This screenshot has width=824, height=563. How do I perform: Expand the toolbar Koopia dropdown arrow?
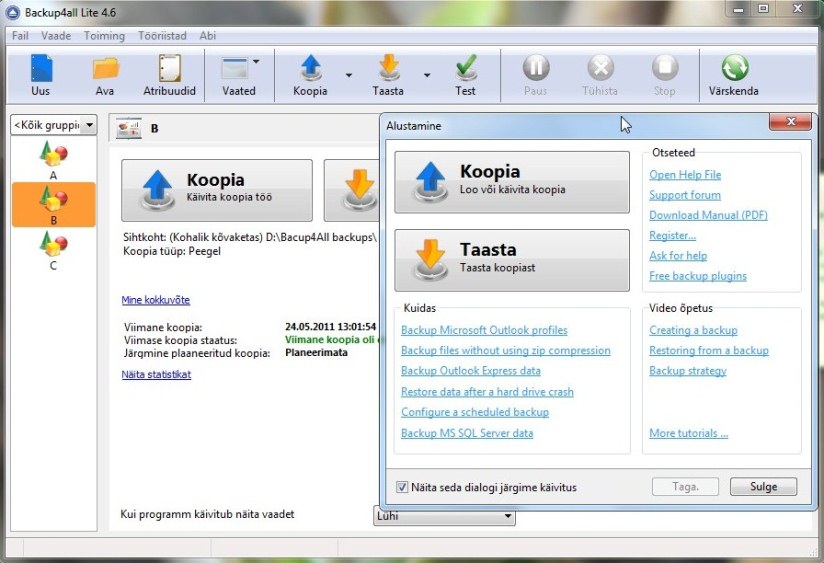pos(349,75)
